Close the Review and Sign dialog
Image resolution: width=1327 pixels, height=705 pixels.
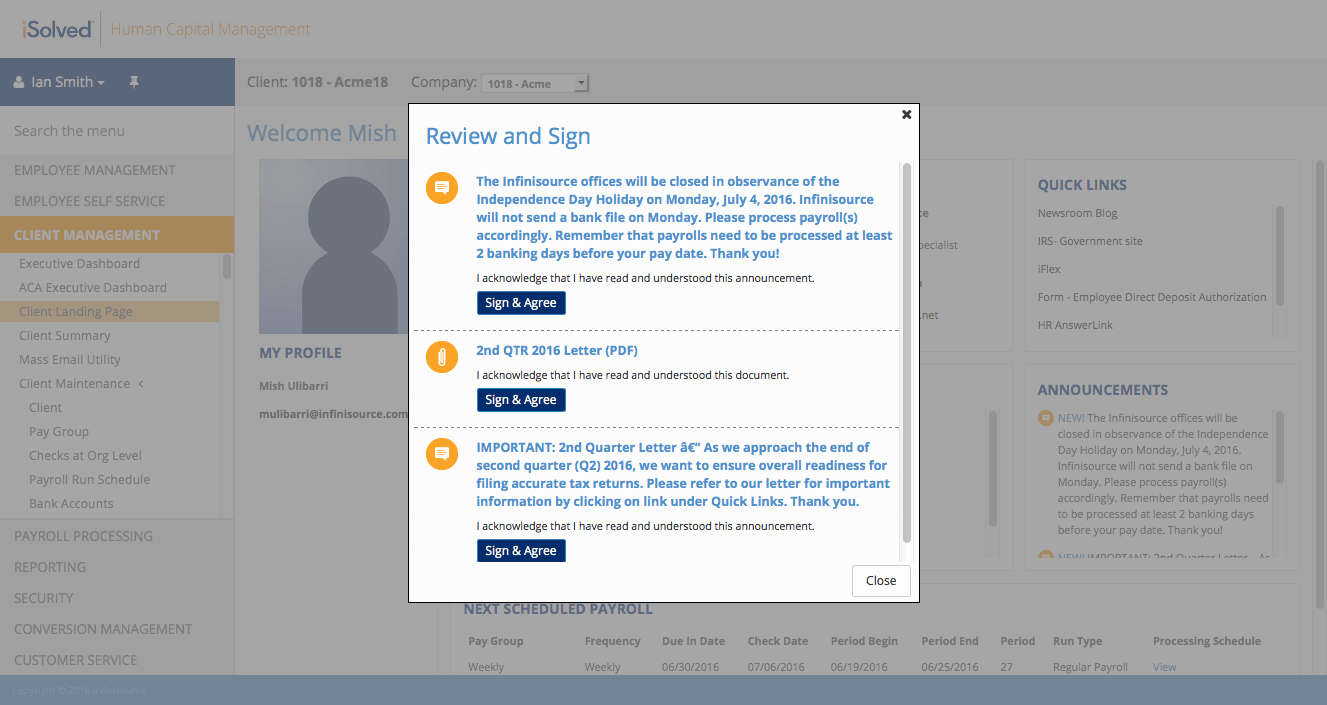point(880,581)
